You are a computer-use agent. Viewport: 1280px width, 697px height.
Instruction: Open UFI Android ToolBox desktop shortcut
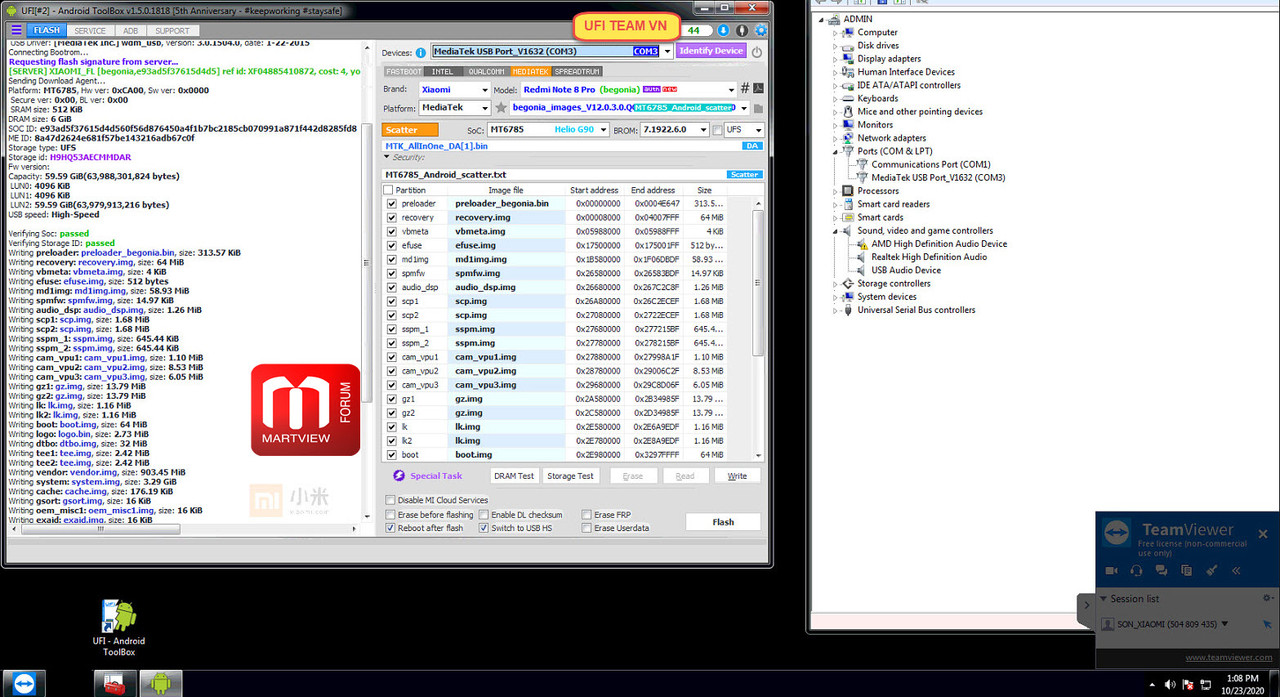tap(119, 628)
